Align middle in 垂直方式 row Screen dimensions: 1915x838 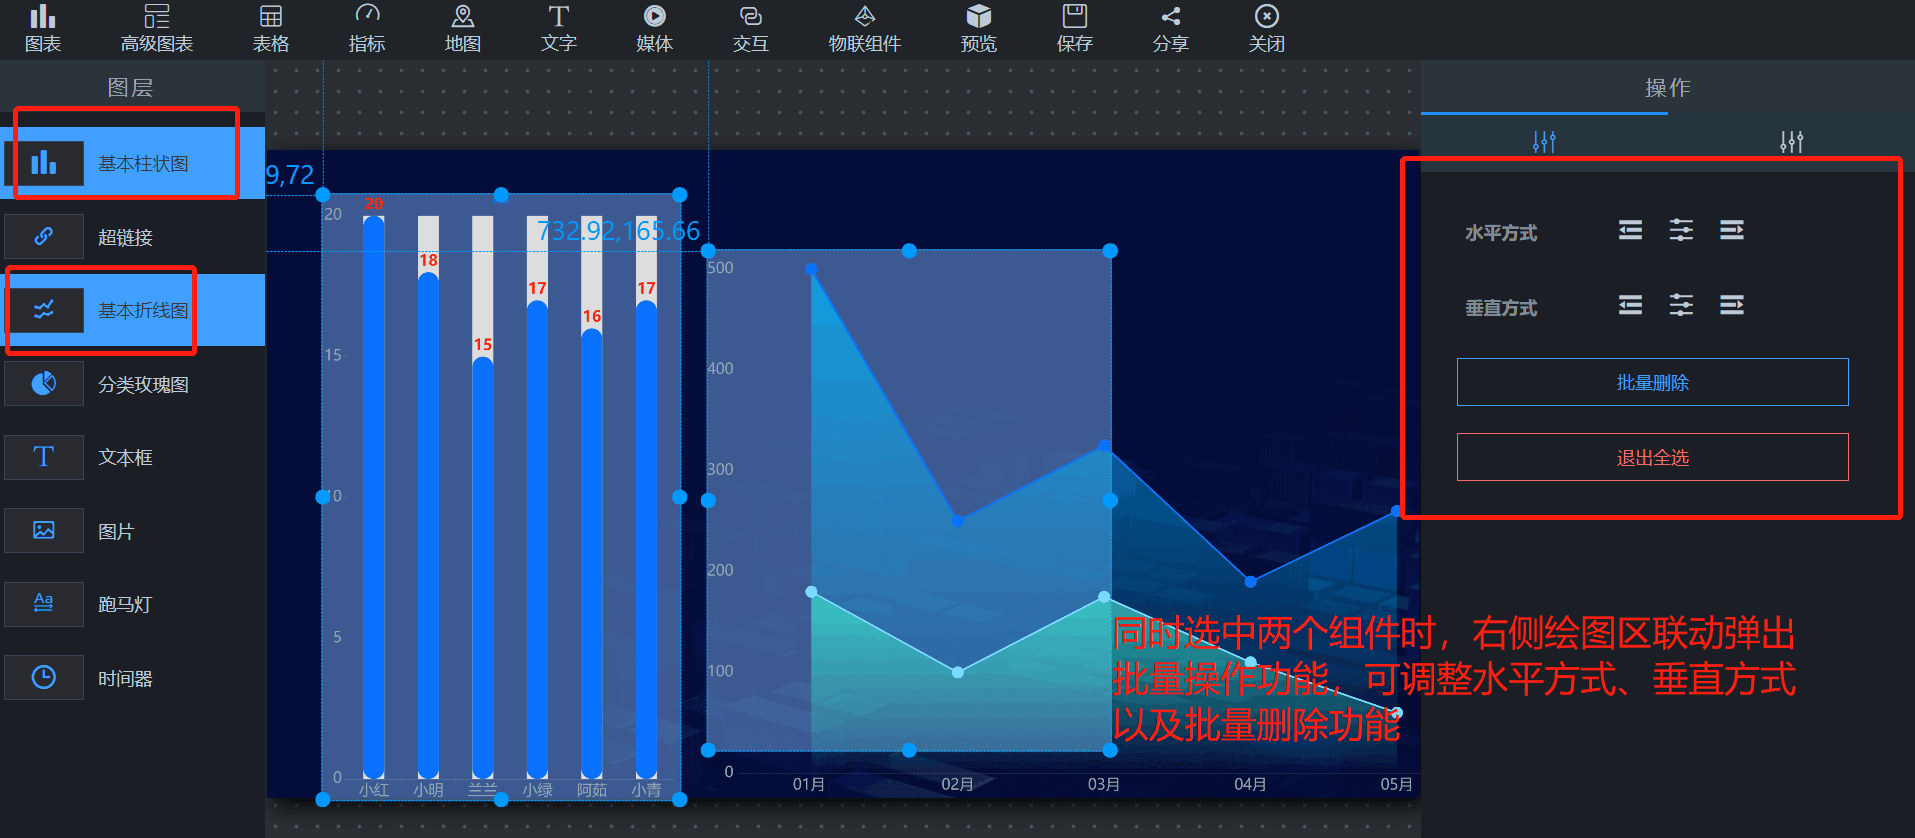click(1681, 305)
